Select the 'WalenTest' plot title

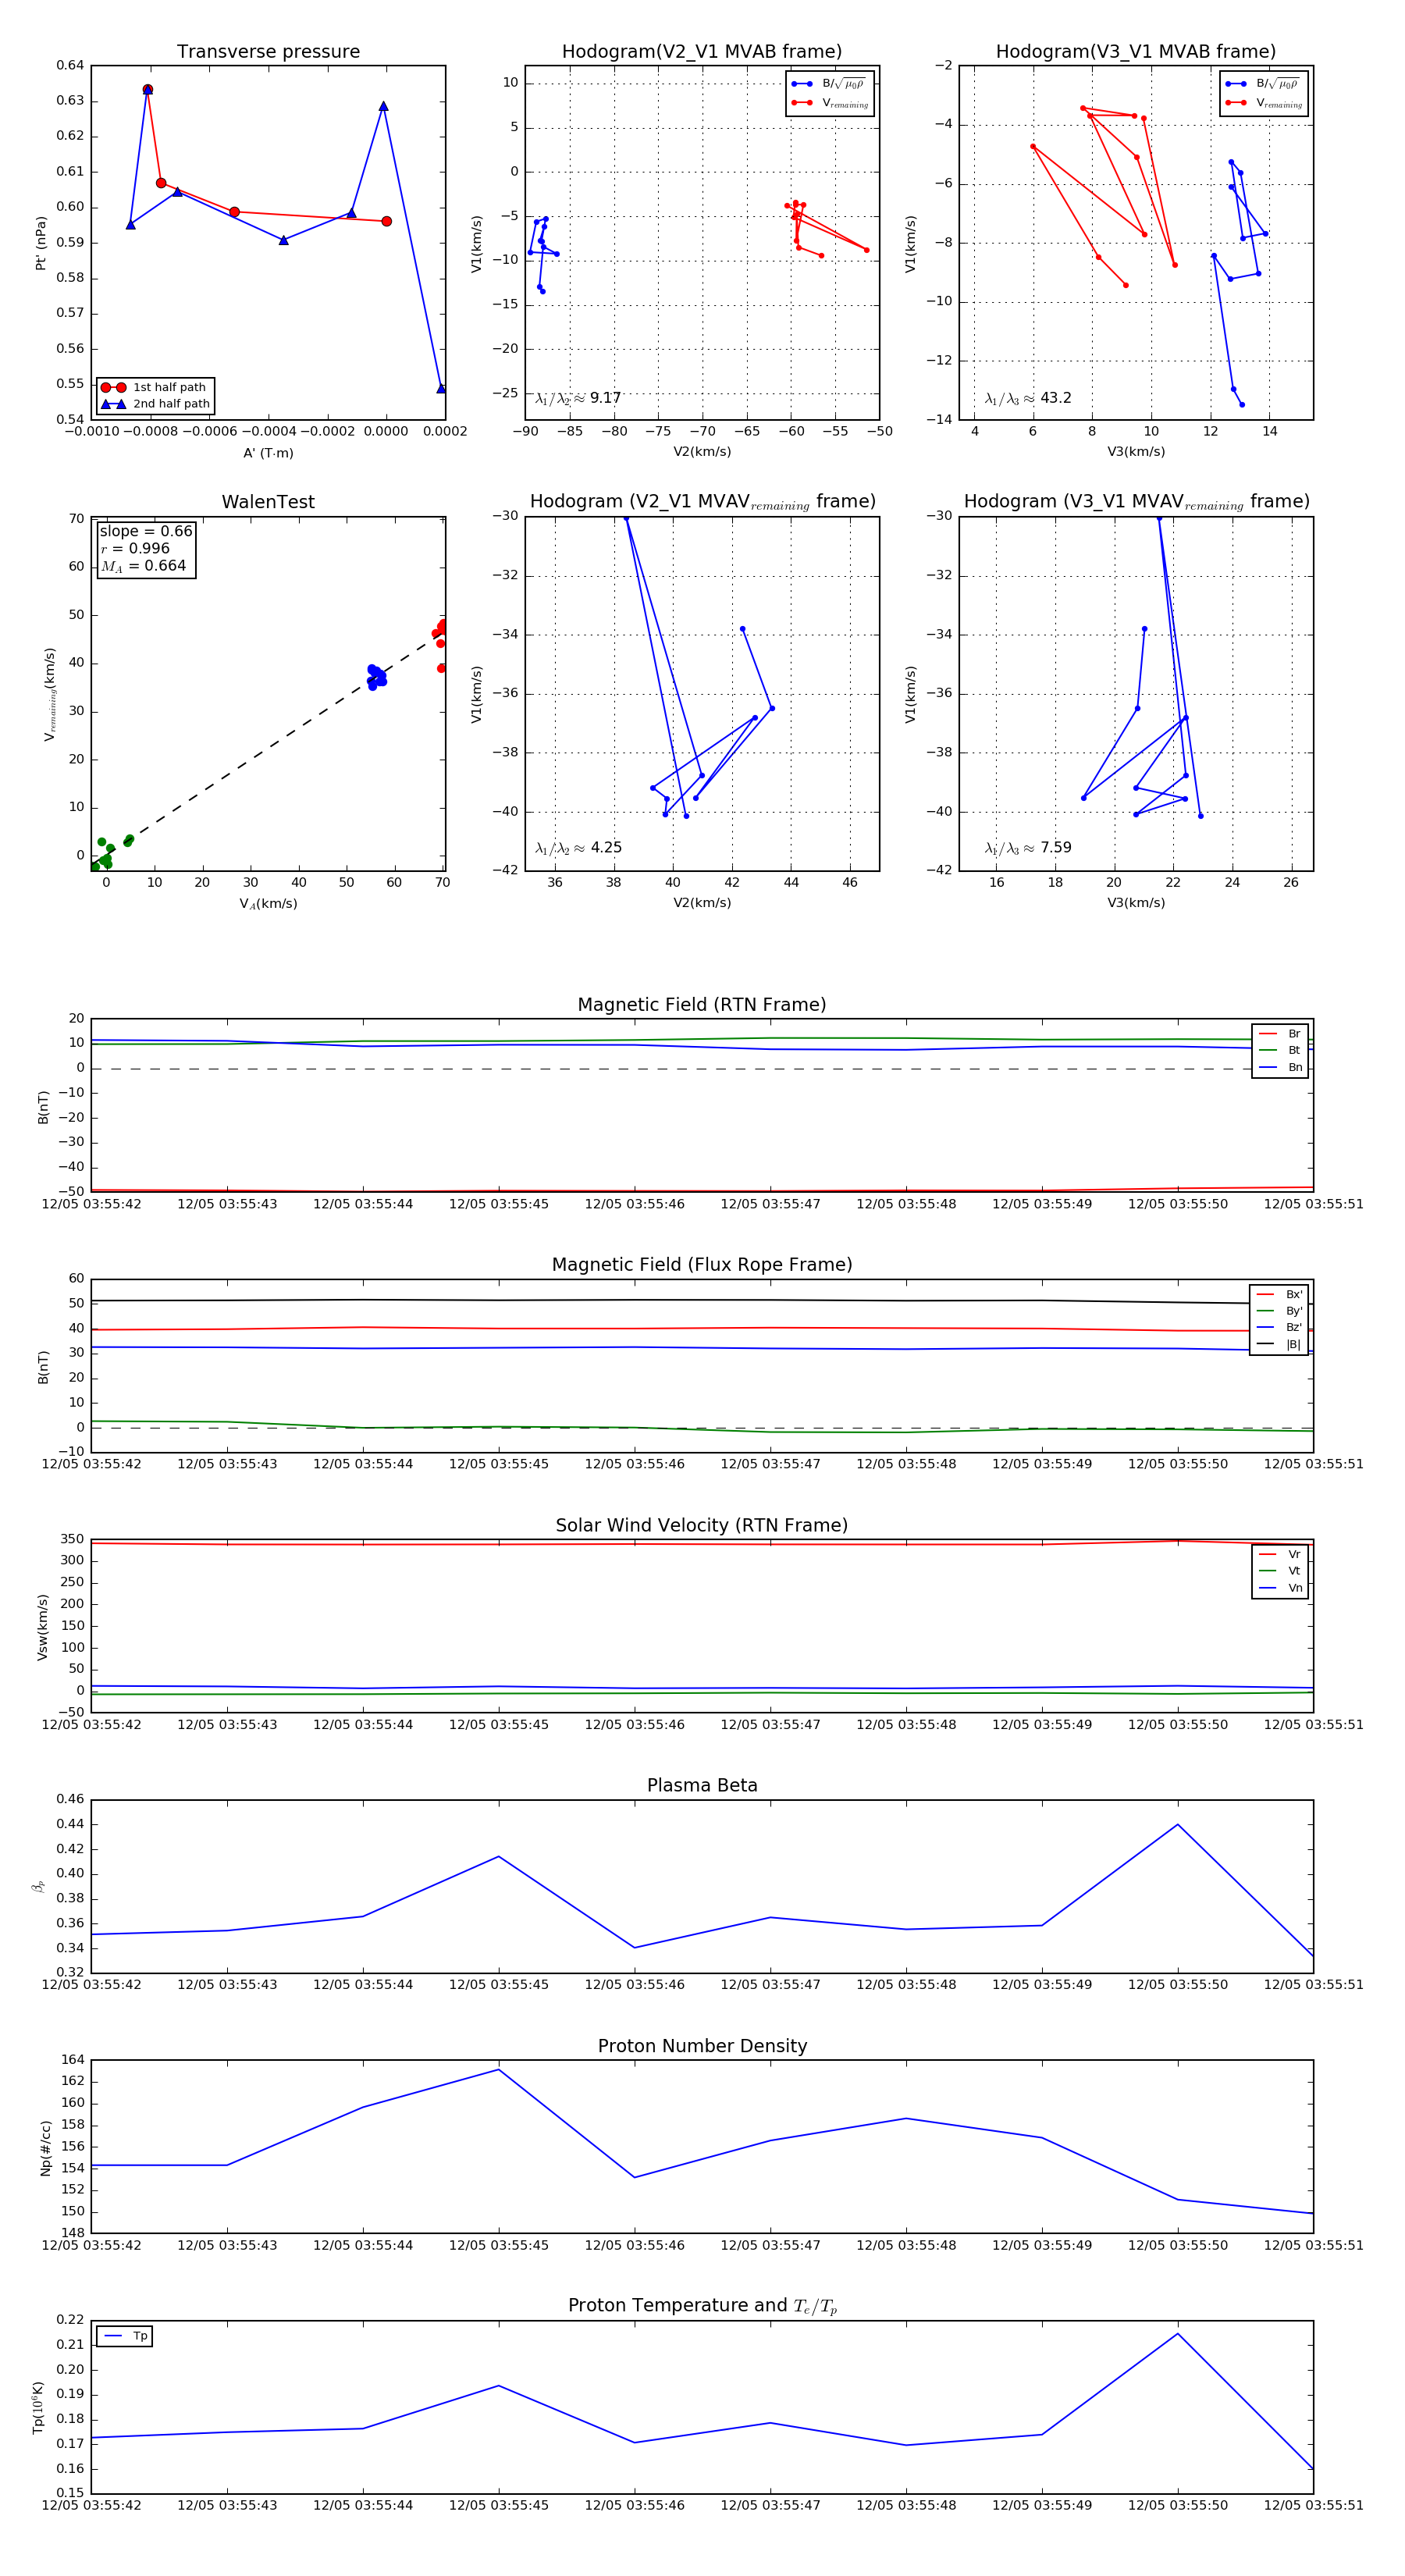(x=268, y=502)
